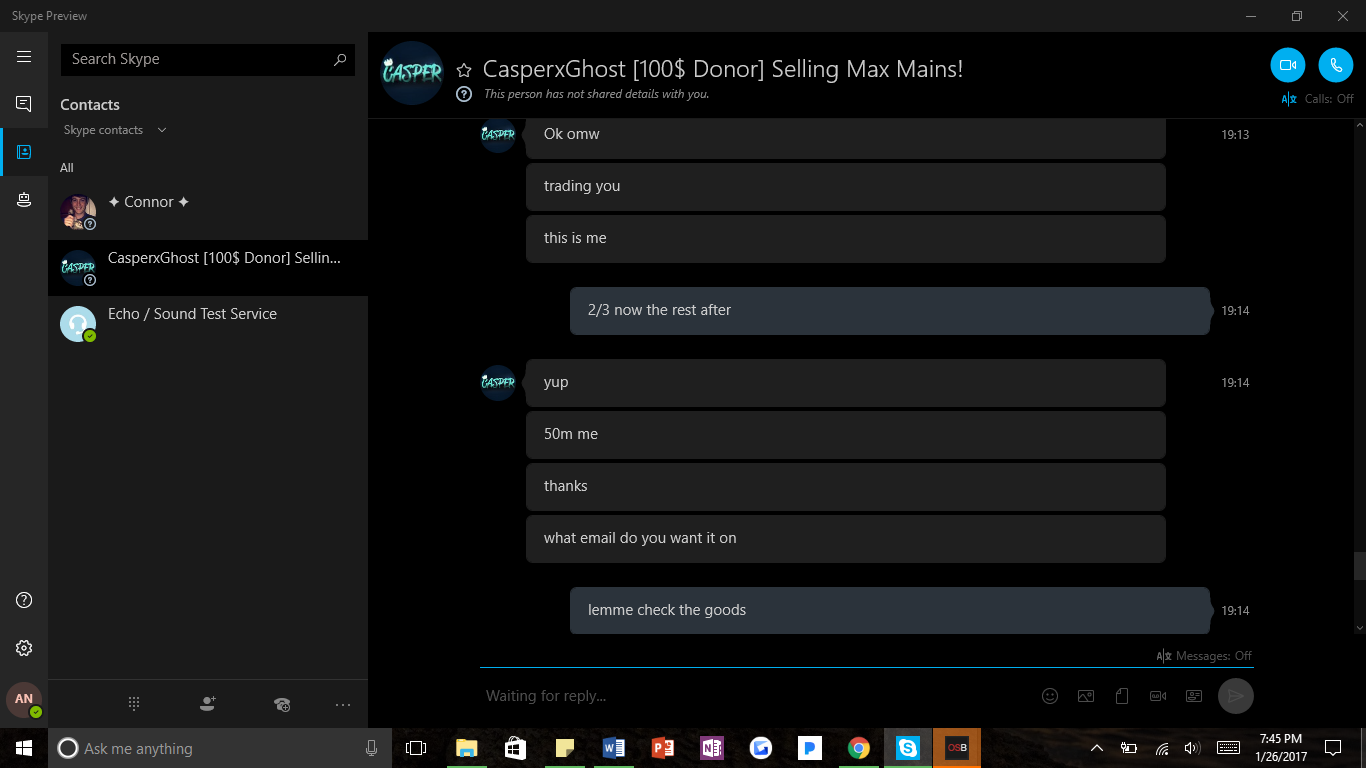Click the All contacts heading
Screen dimensions: 1366x768
pyautogui.click(x=67, y=168)
